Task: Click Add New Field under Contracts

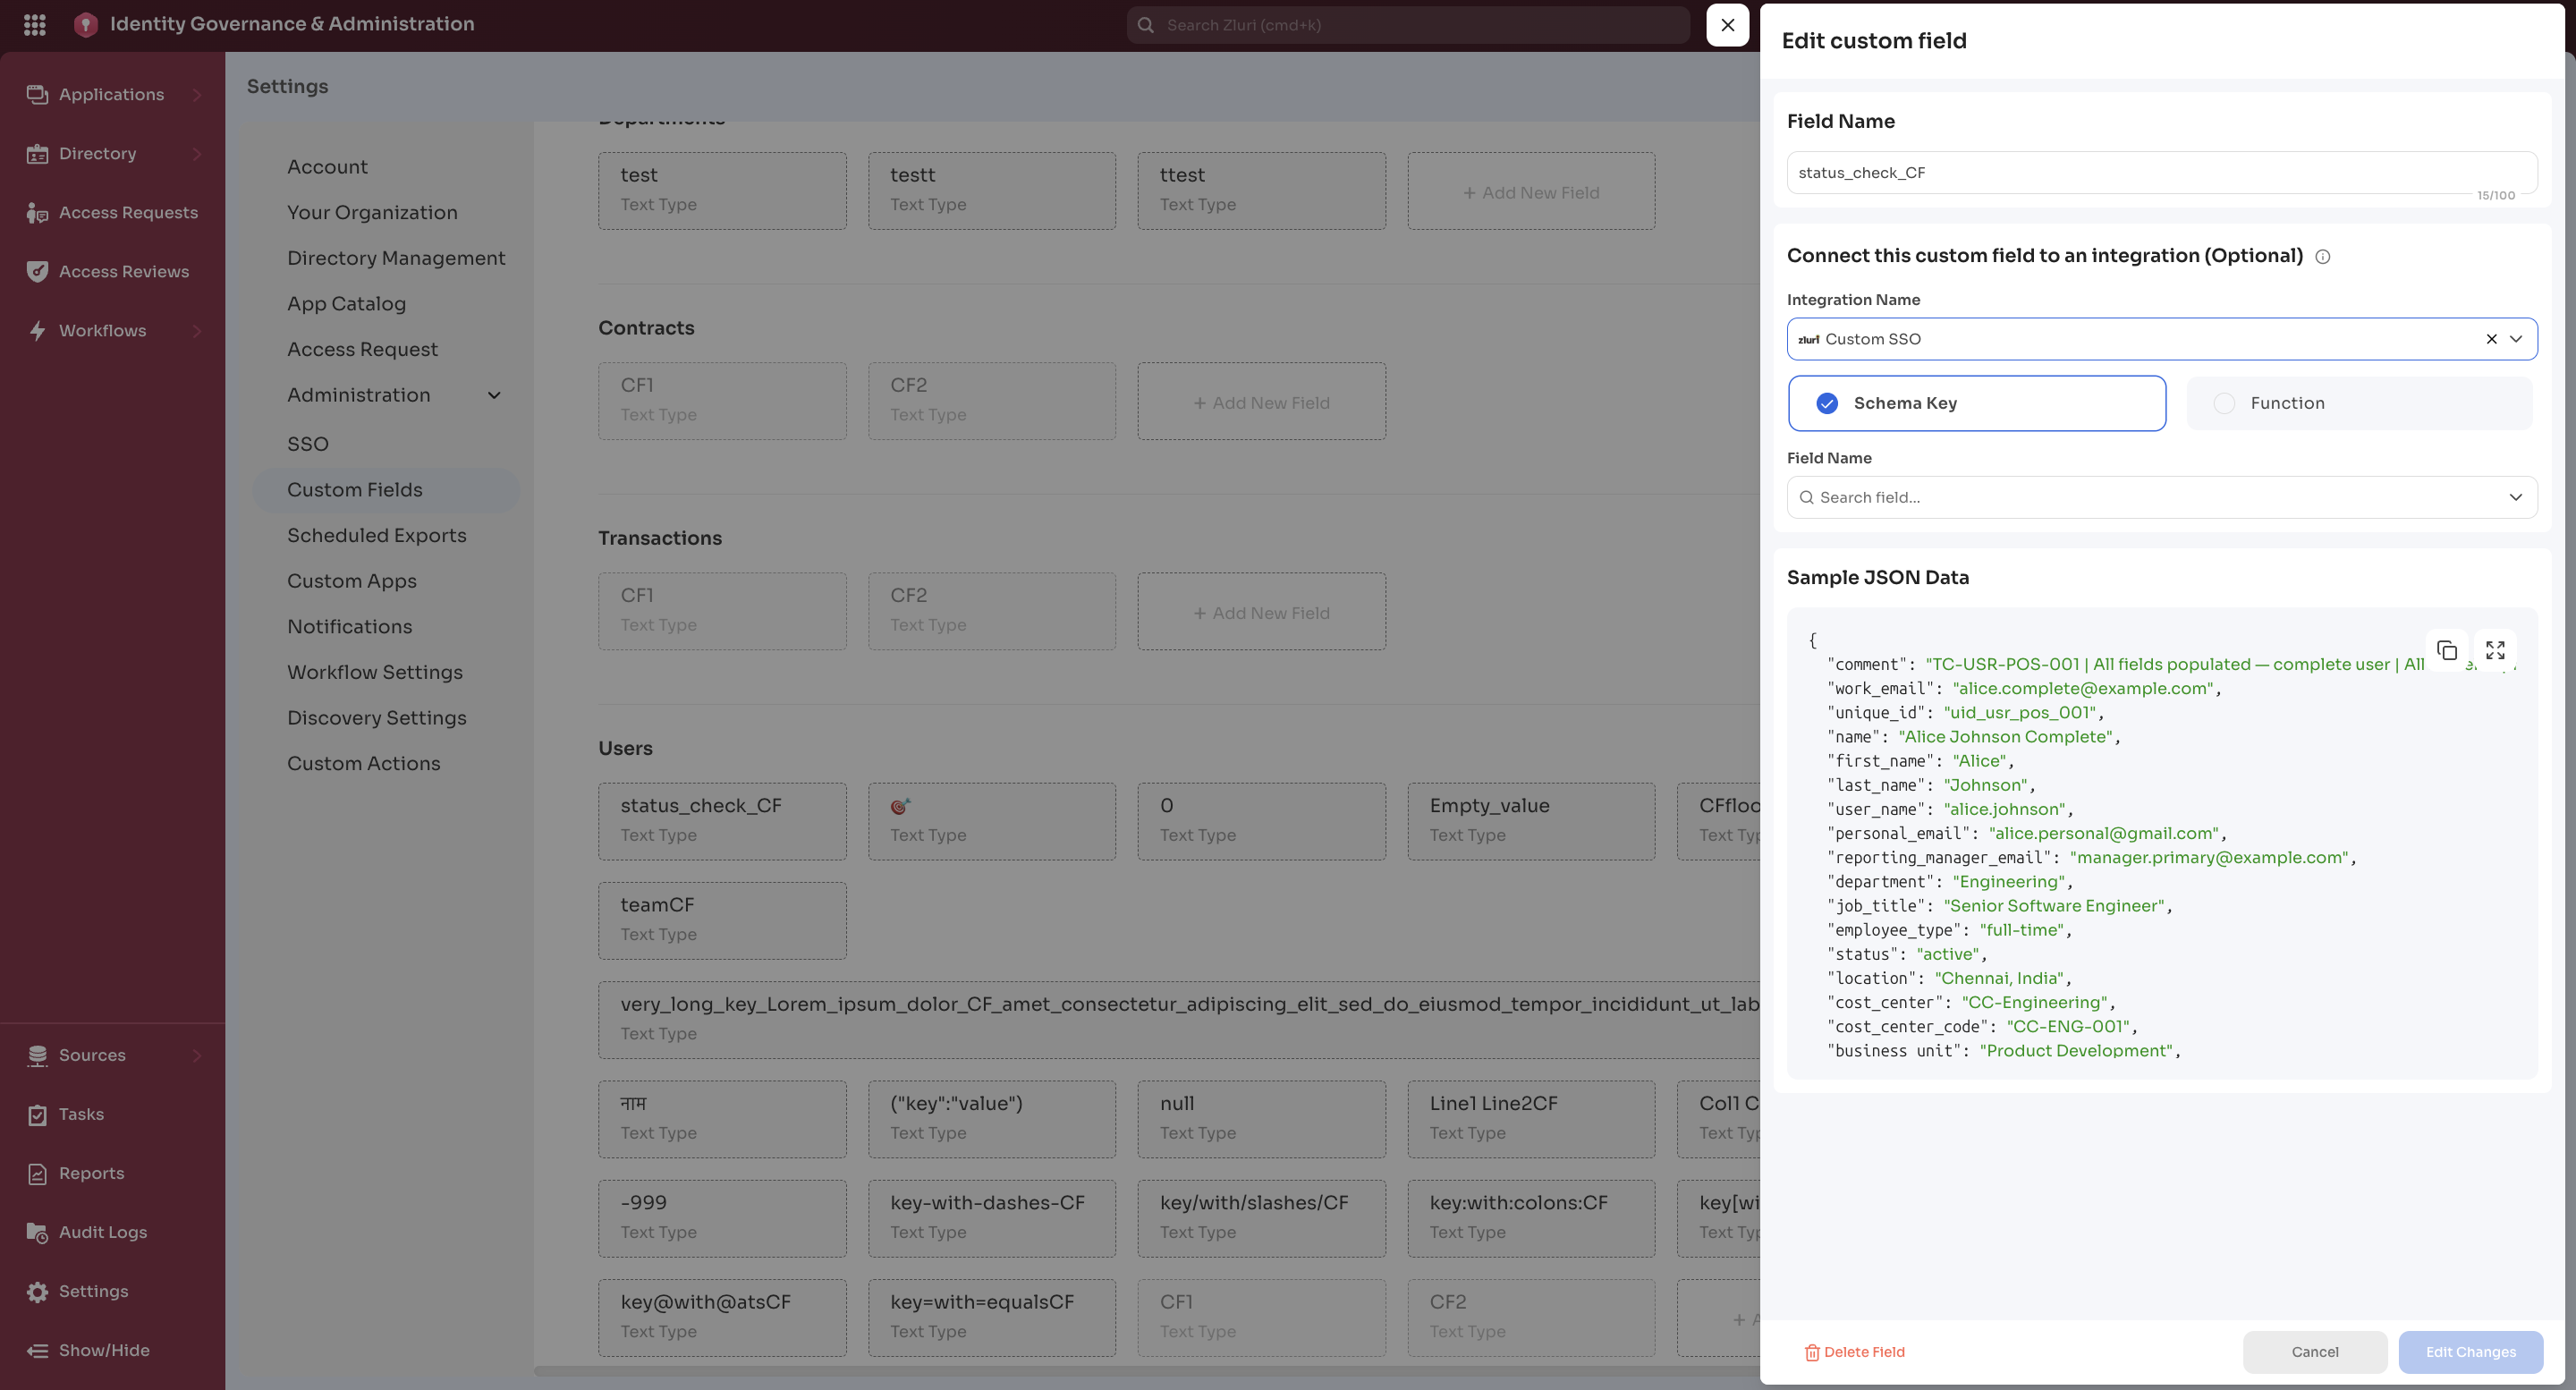Action: click(x=1261, y=402)
